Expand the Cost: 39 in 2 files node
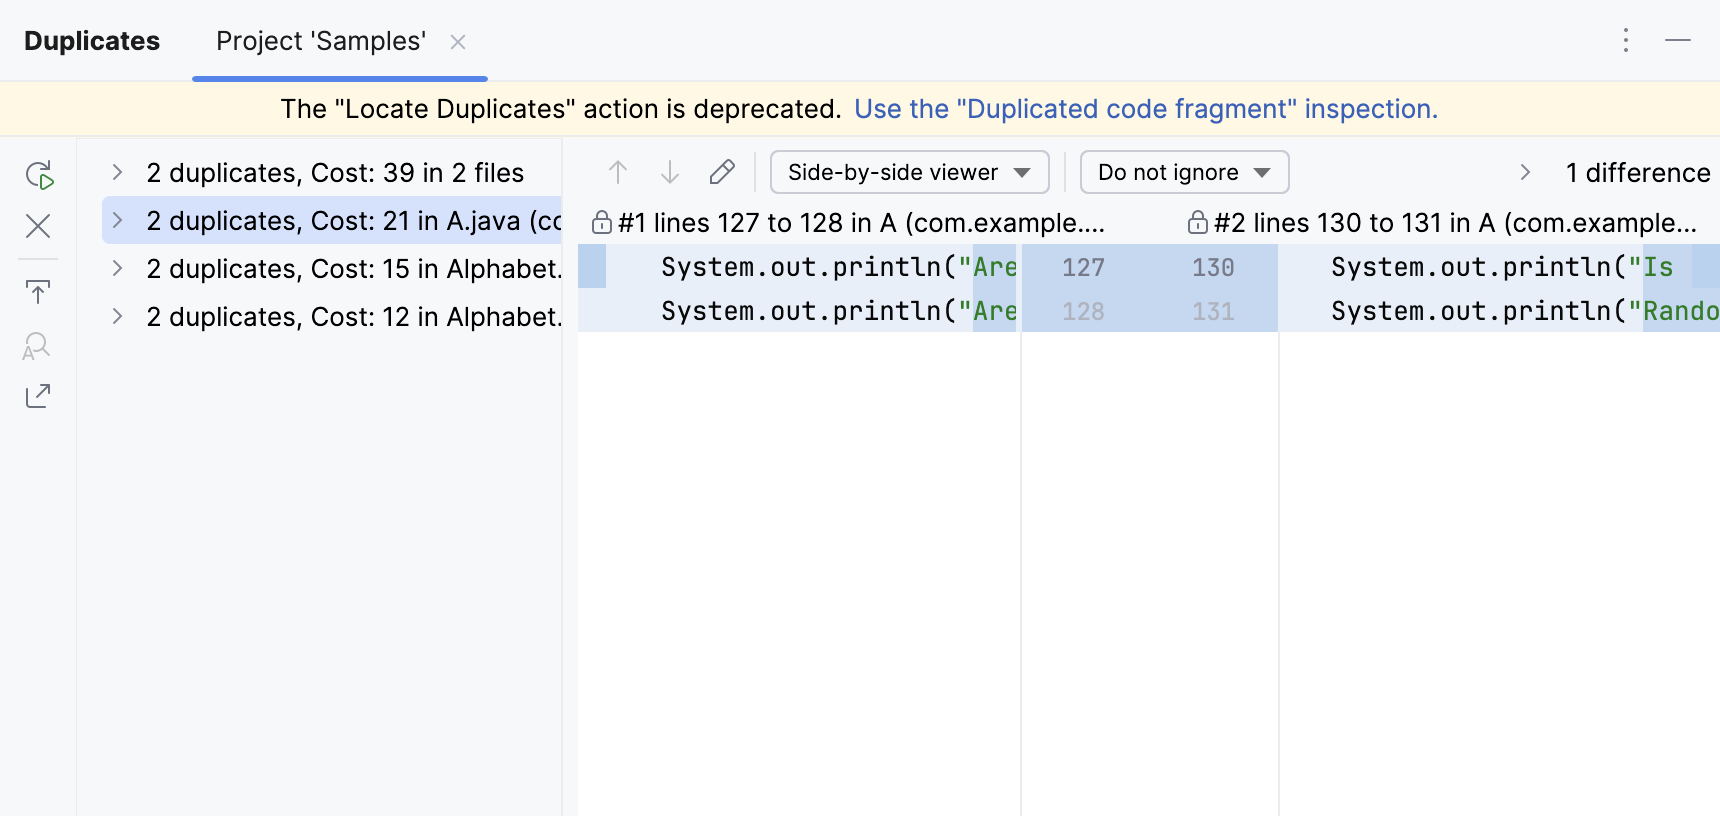Viewport: 1720px width, 816px height. coord(117,172)
